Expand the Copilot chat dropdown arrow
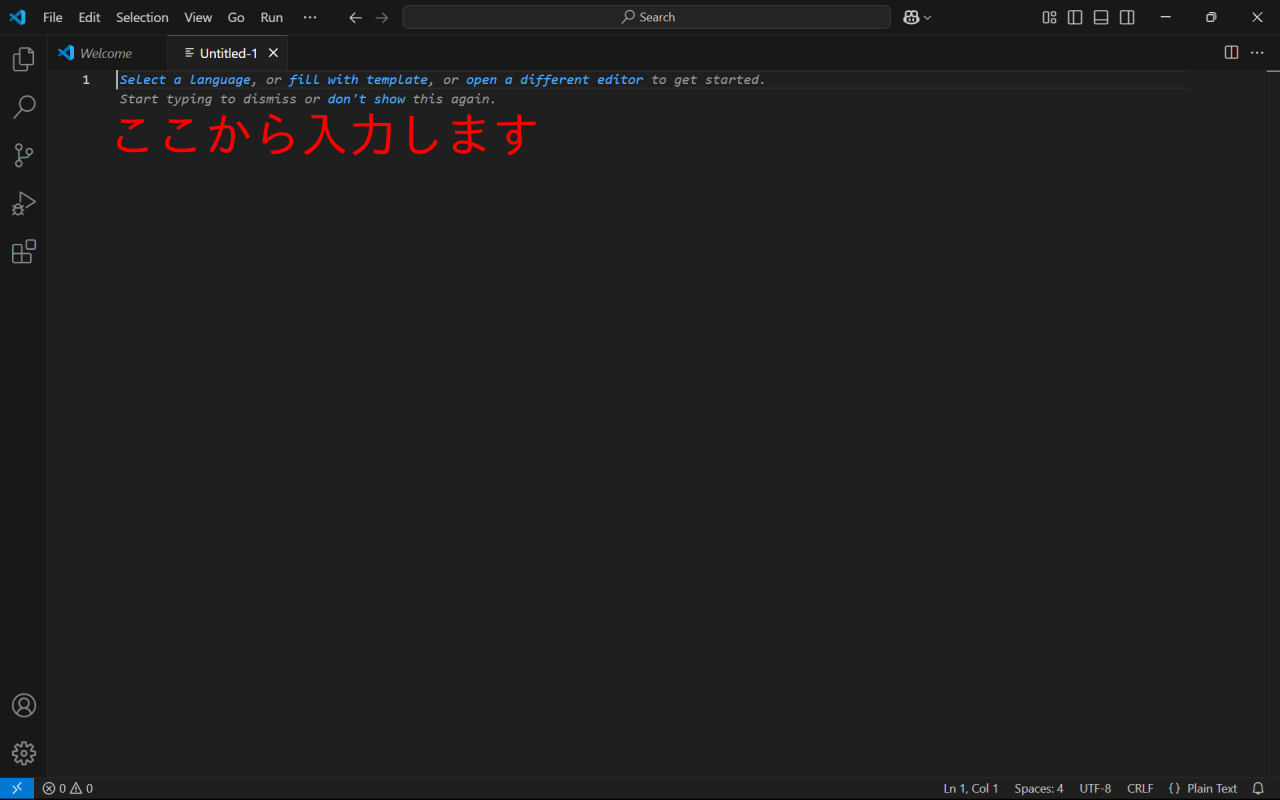The height and width of the screenshot is (800, 1280). tap(928, 17)
